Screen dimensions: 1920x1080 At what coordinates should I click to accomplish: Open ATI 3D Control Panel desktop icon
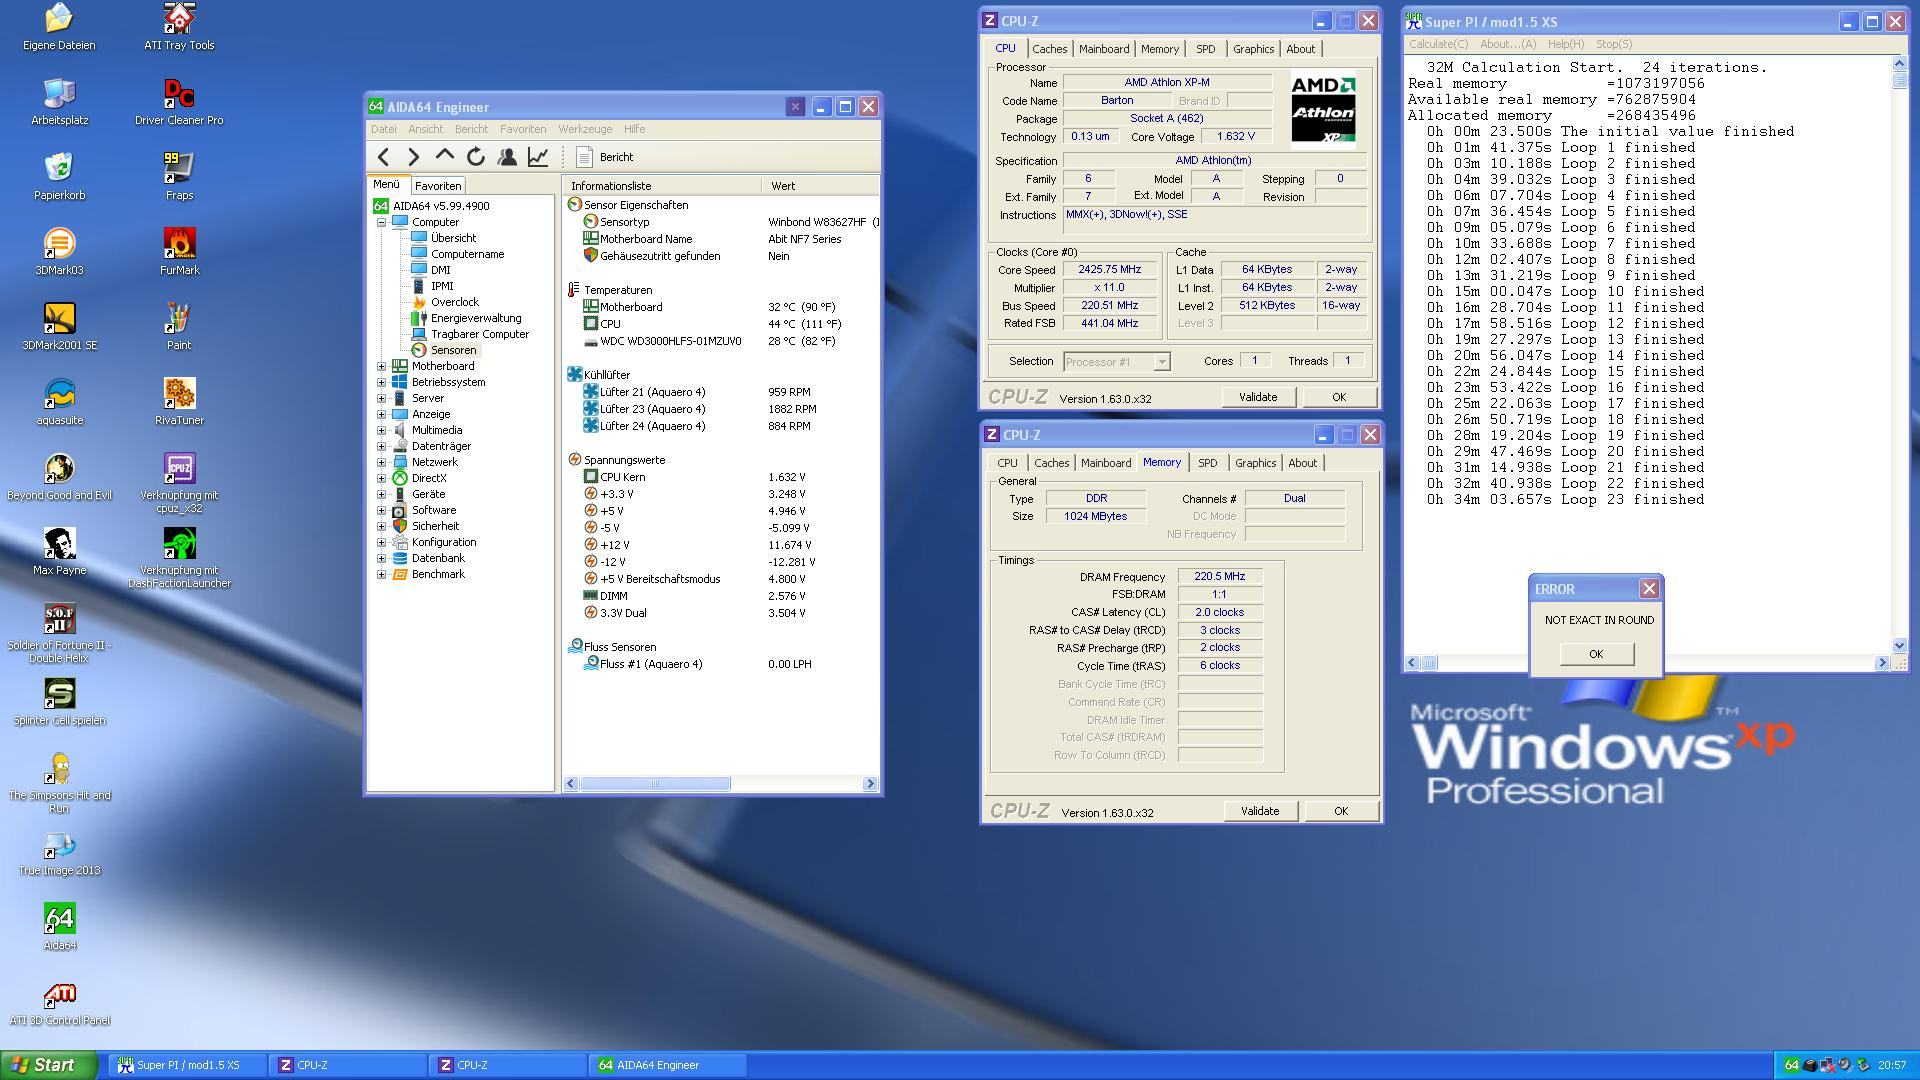pyautogui.click(x=59, y=1002)
